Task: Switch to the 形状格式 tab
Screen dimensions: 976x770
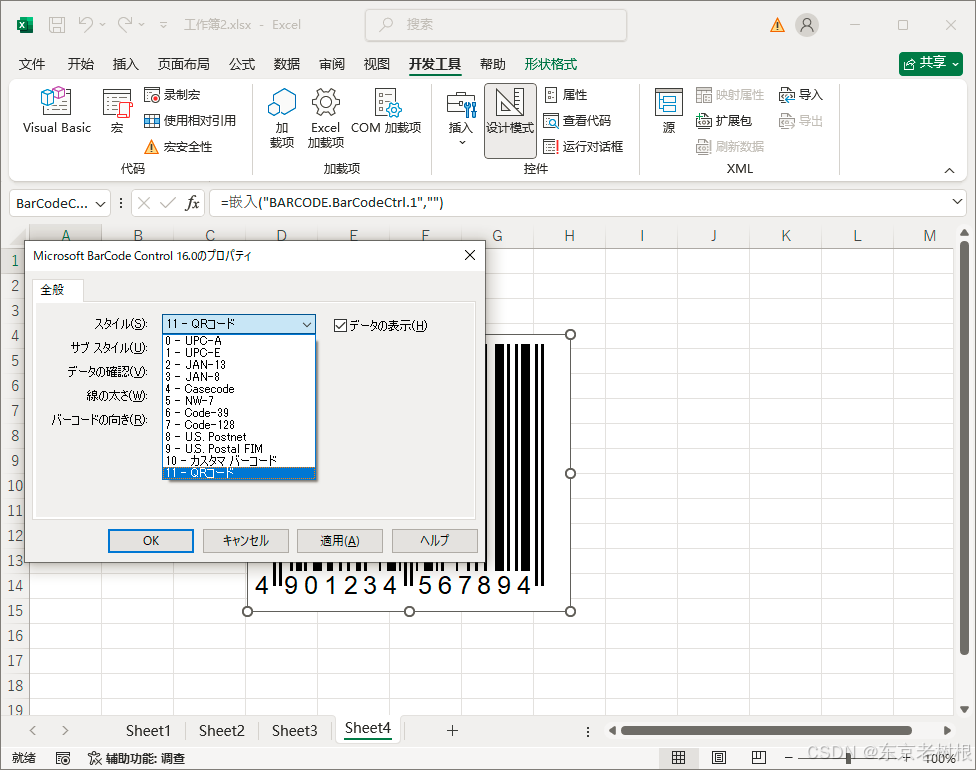Action: [550, 64]
